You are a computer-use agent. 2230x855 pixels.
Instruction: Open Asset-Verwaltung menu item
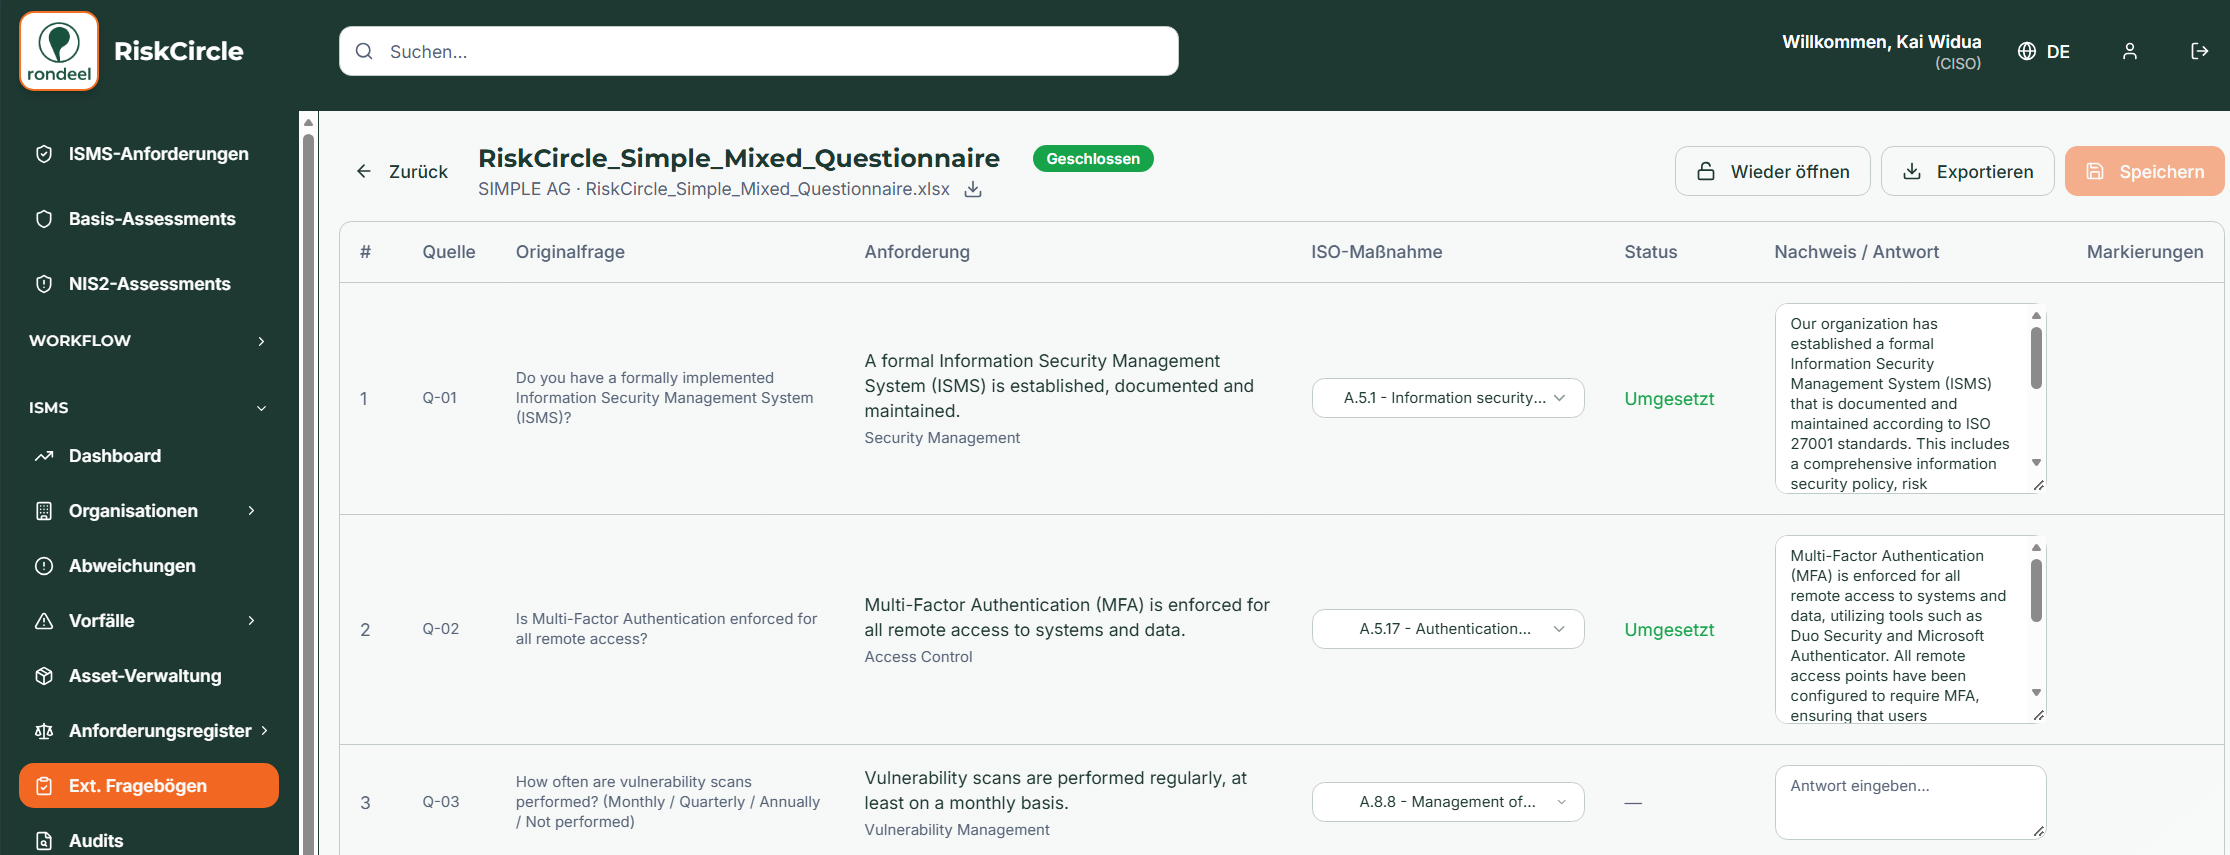[148, 676]
